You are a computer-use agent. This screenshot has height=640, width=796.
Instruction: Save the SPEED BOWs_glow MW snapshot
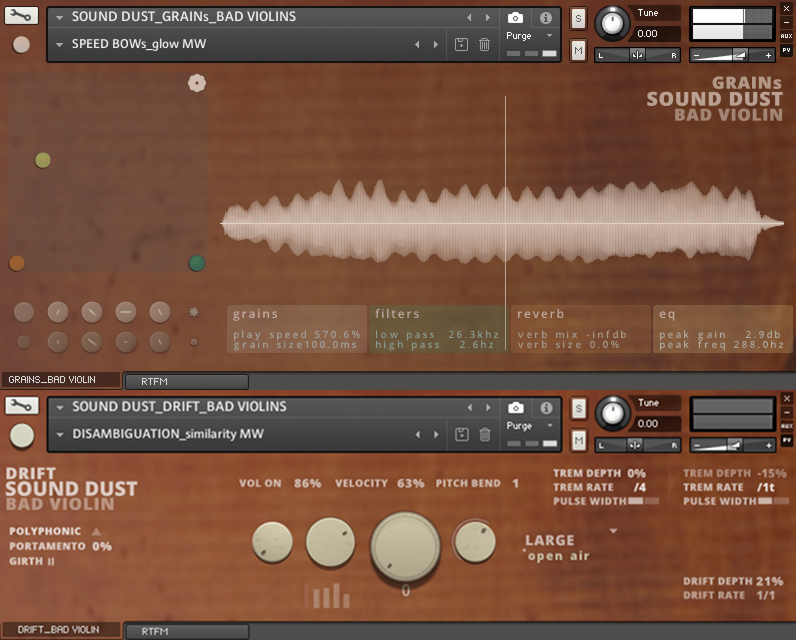(x=461, y=44)
